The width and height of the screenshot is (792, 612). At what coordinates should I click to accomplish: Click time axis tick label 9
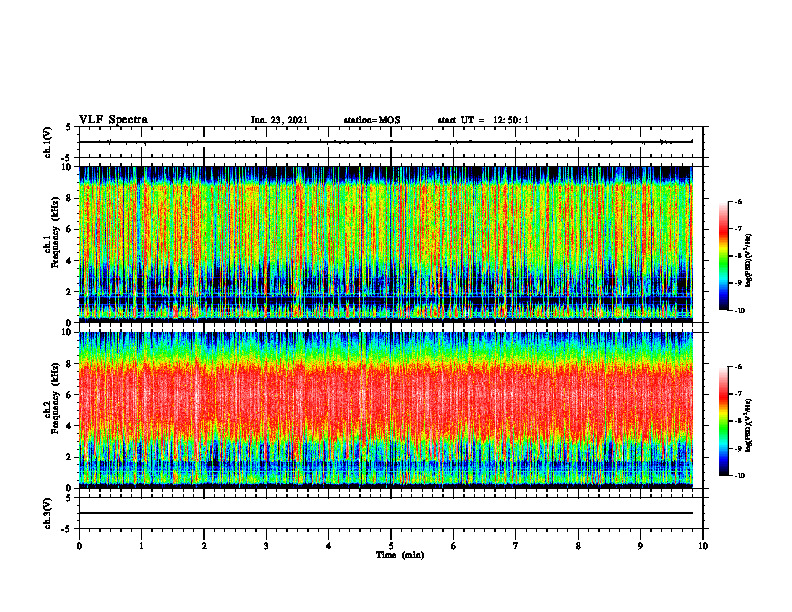(640, 546)
